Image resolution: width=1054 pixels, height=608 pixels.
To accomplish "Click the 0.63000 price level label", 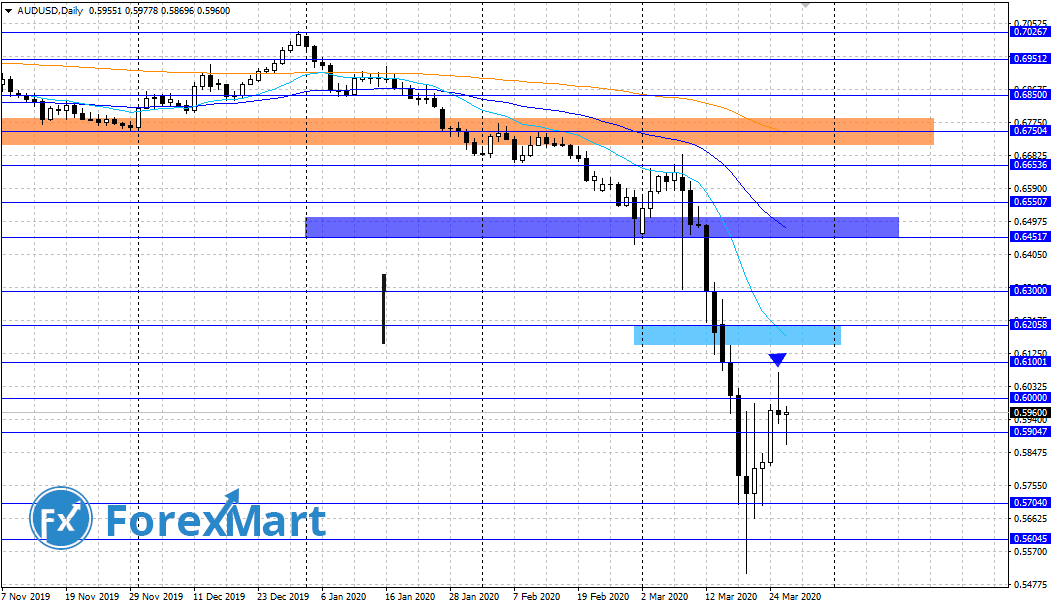I will [x=1030, y=291].
